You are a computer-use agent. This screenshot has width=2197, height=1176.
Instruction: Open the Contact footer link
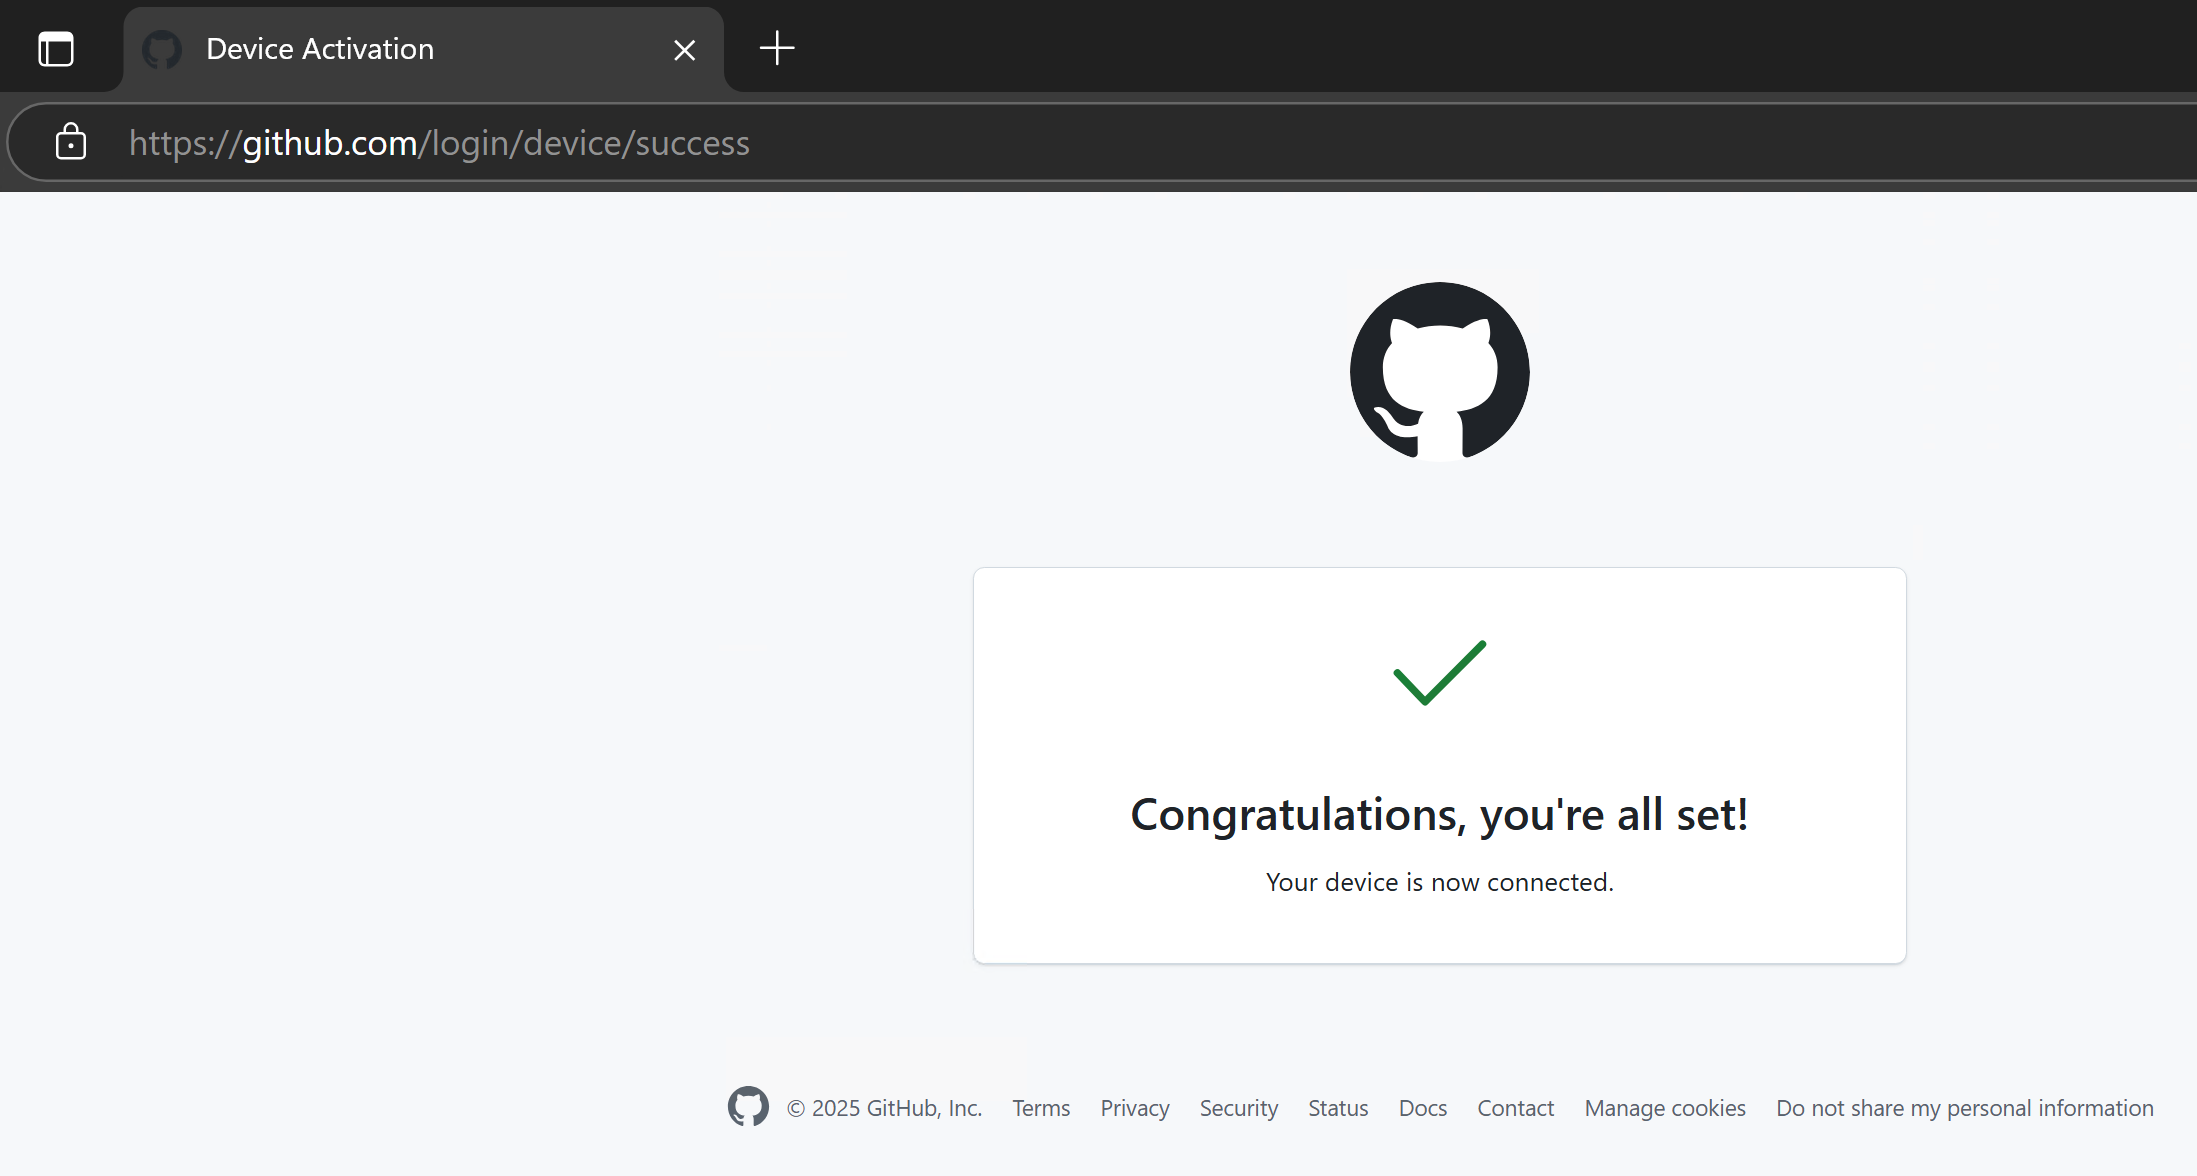[1515, 1108]
